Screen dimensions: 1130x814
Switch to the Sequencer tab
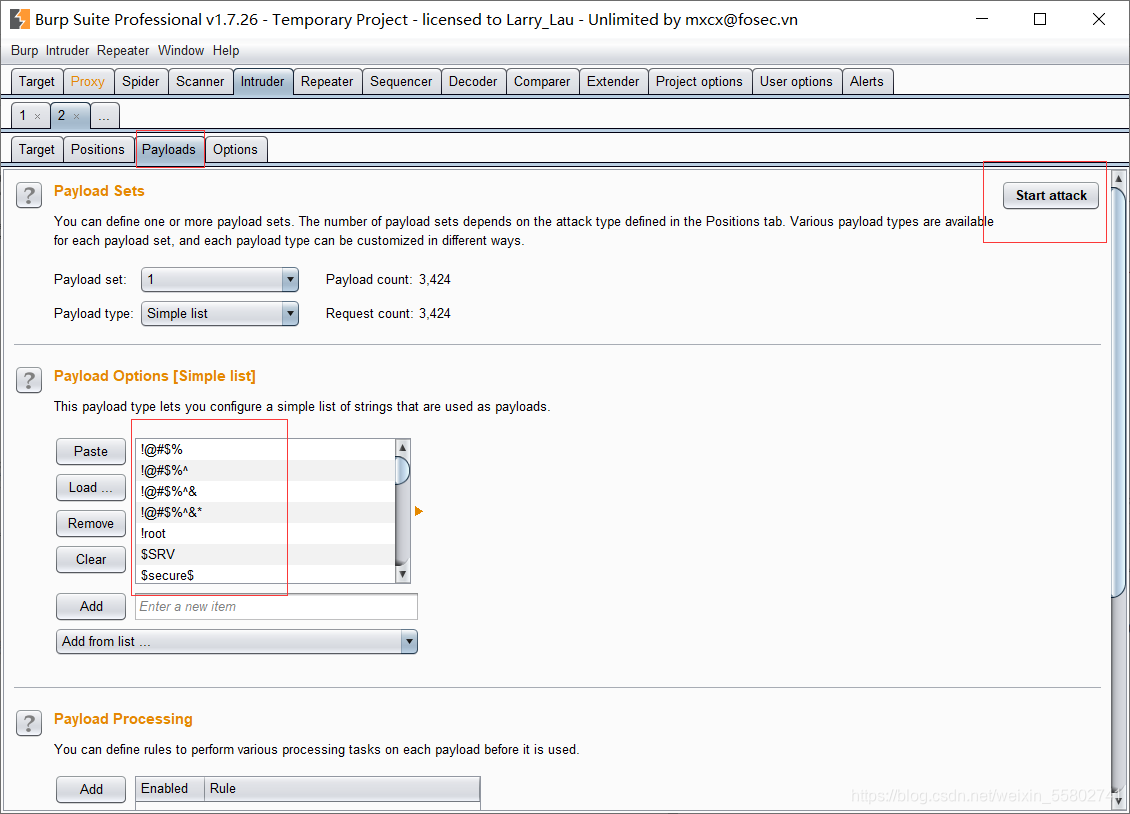(x=401, y=81)
